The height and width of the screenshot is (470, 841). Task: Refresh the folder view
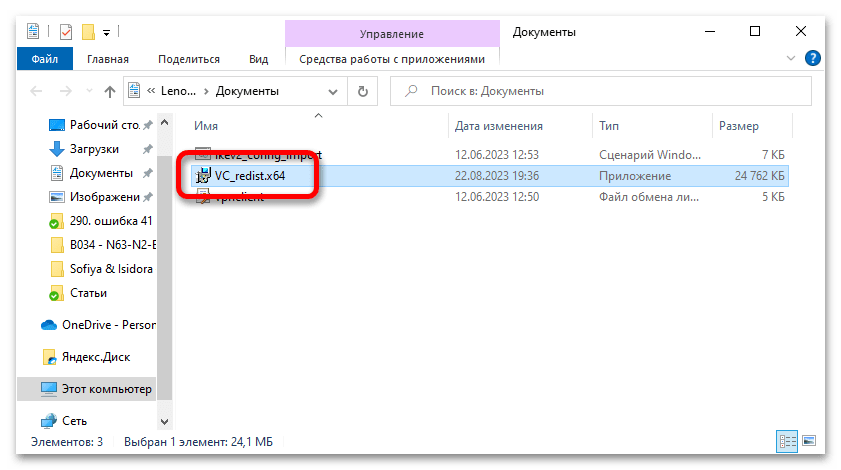pos(363,92)
